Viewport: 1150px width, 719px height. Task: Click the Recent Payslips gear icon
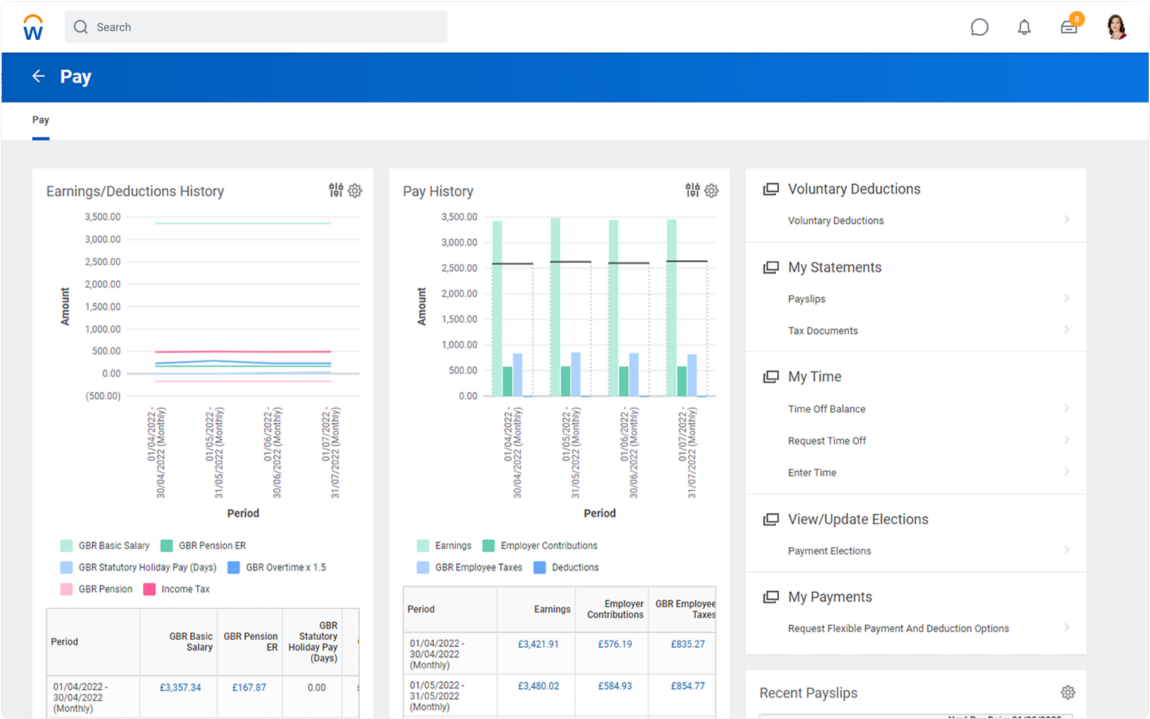coord(1068,693)
